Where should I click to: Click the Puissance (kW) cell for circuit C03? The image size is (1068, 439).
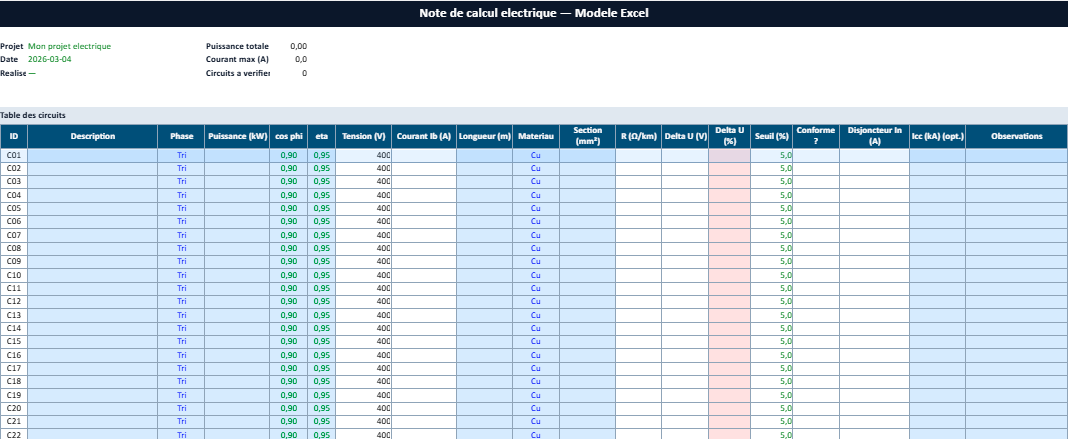tap(237, 181)
